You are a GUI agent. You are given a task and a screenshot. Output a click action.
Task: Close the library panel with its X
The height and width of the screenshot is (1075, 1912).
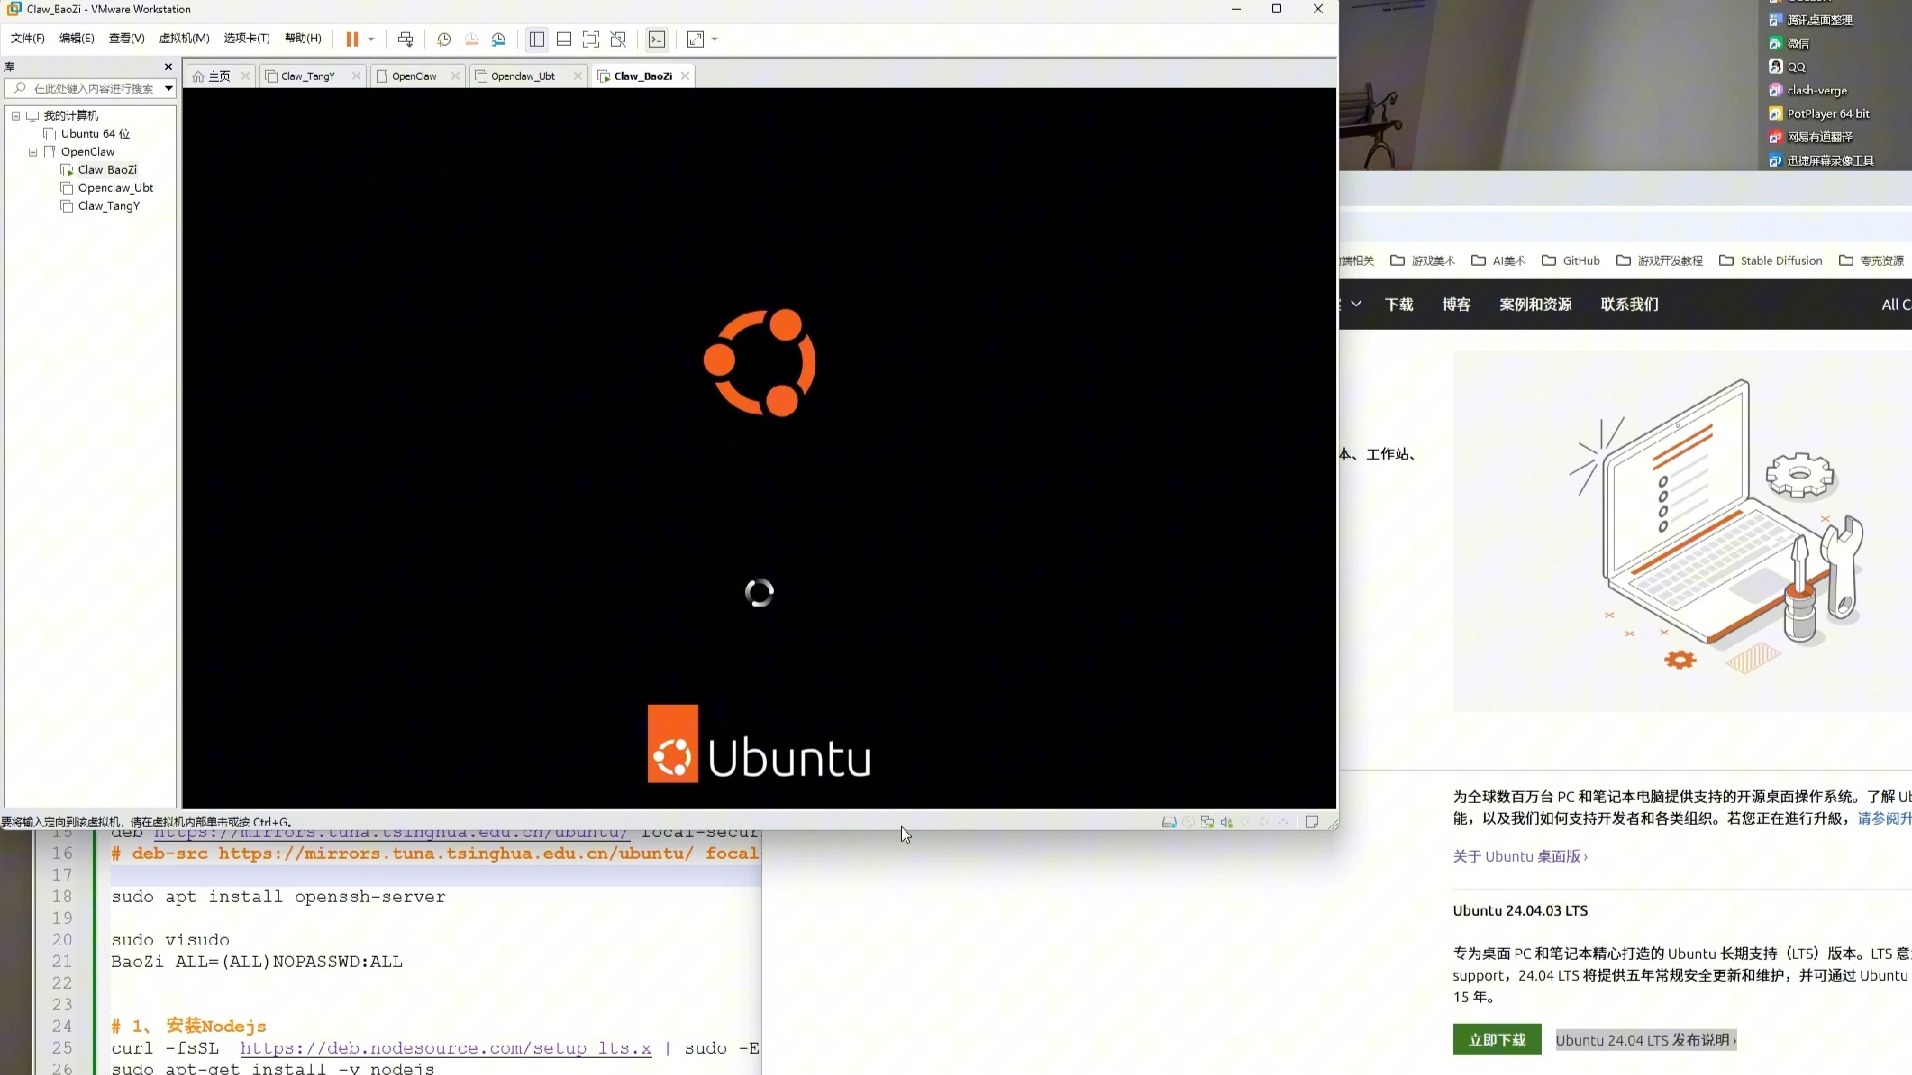coord(168,67)
